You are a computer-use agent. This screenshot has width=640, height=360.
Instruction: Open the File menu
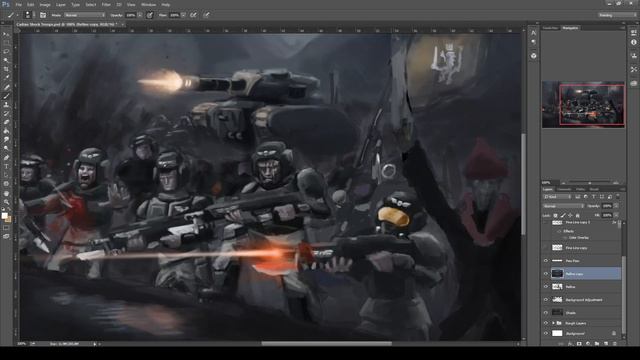pos(18,5)
